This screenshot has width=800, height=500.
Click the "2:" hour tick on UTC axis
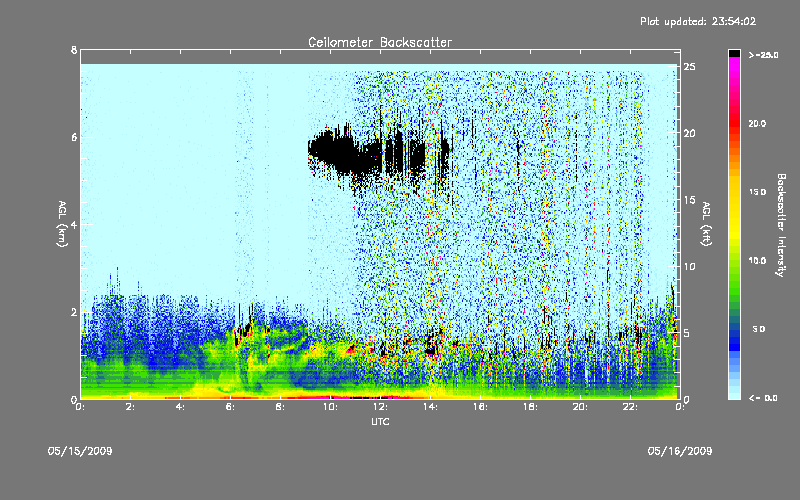130,407
